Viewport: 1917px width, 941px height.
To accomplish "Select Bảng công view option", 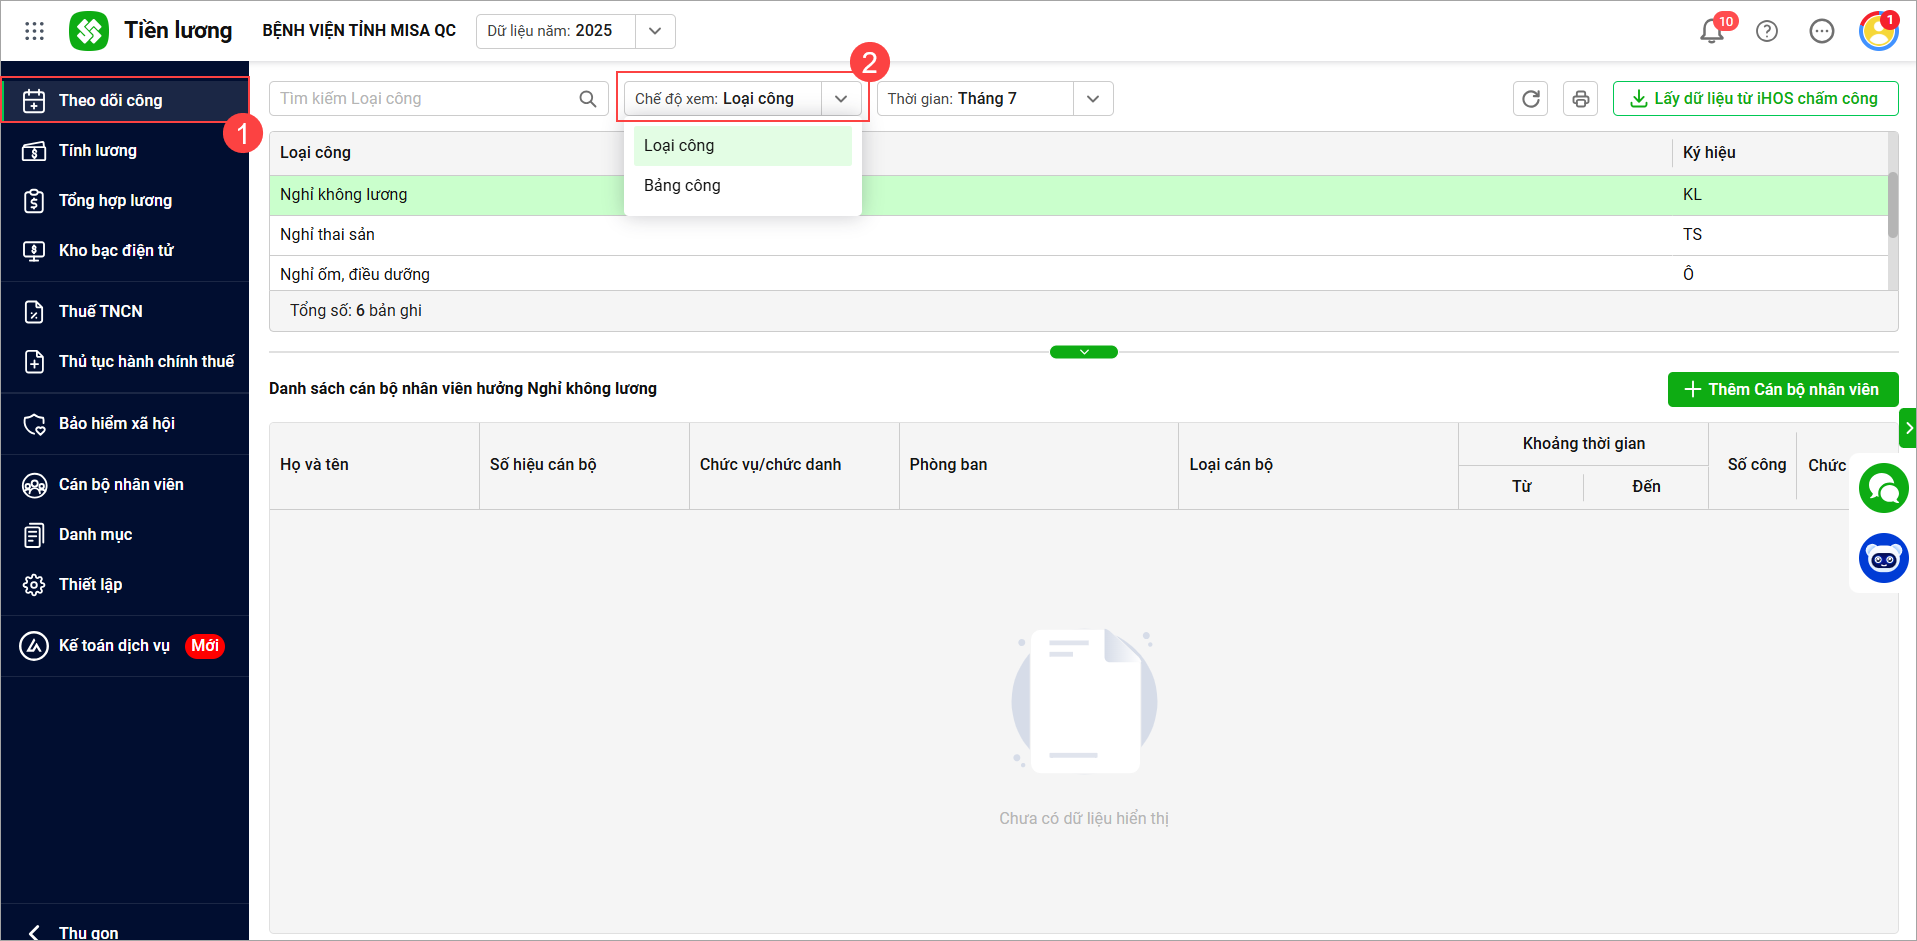I will click(743, 186).
